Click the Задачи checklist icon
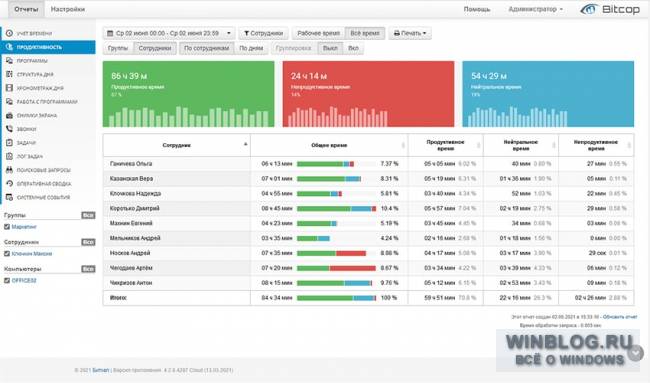 coord(9,143)
